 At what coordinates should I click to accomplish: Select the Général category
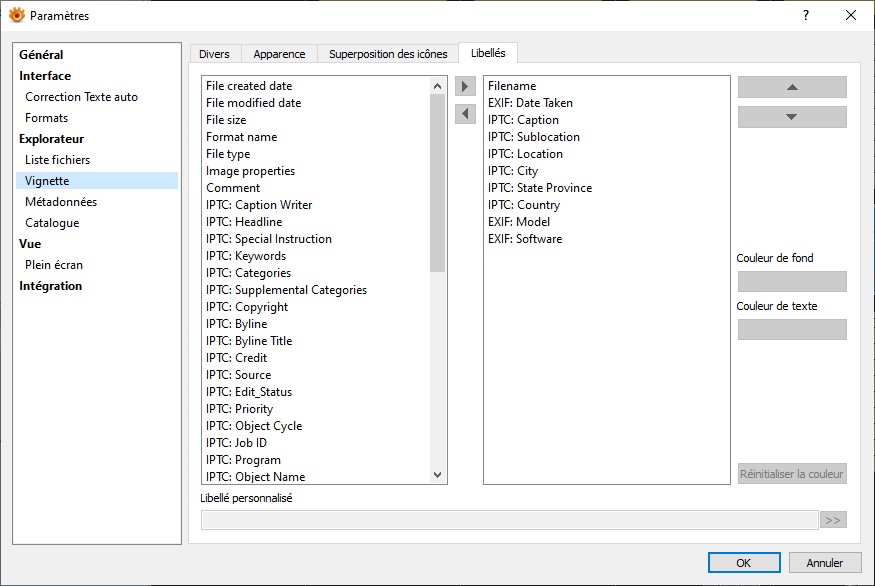coord(41,55)
